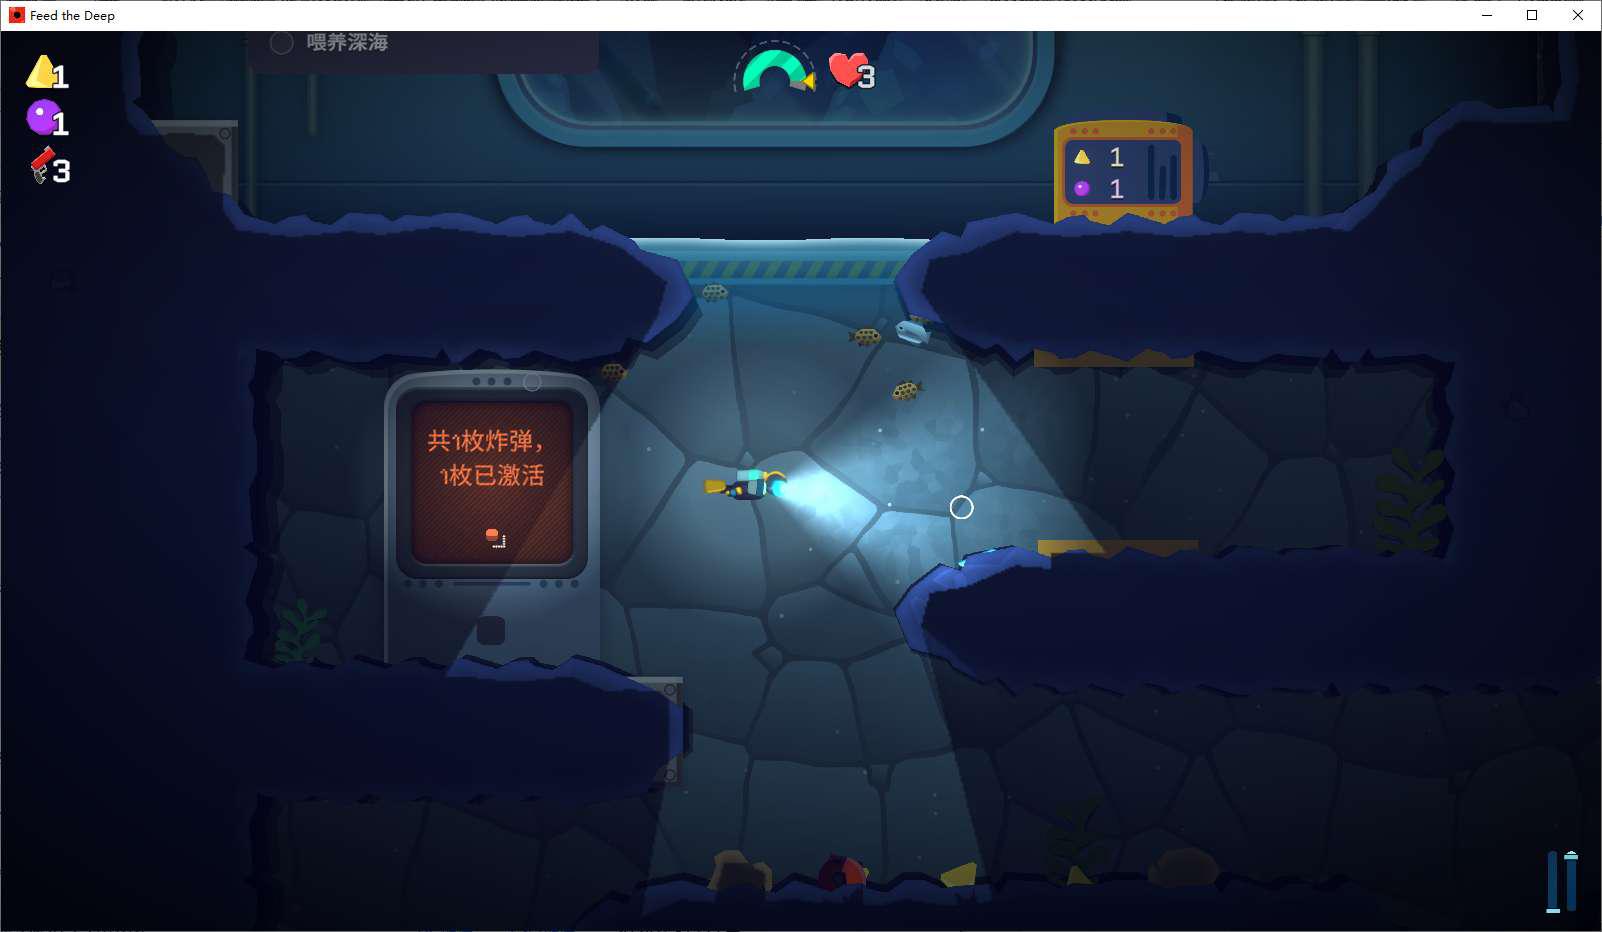Click the small bomb icon on terminal
The image size is (1602, 932).
[x=493, y=536]
